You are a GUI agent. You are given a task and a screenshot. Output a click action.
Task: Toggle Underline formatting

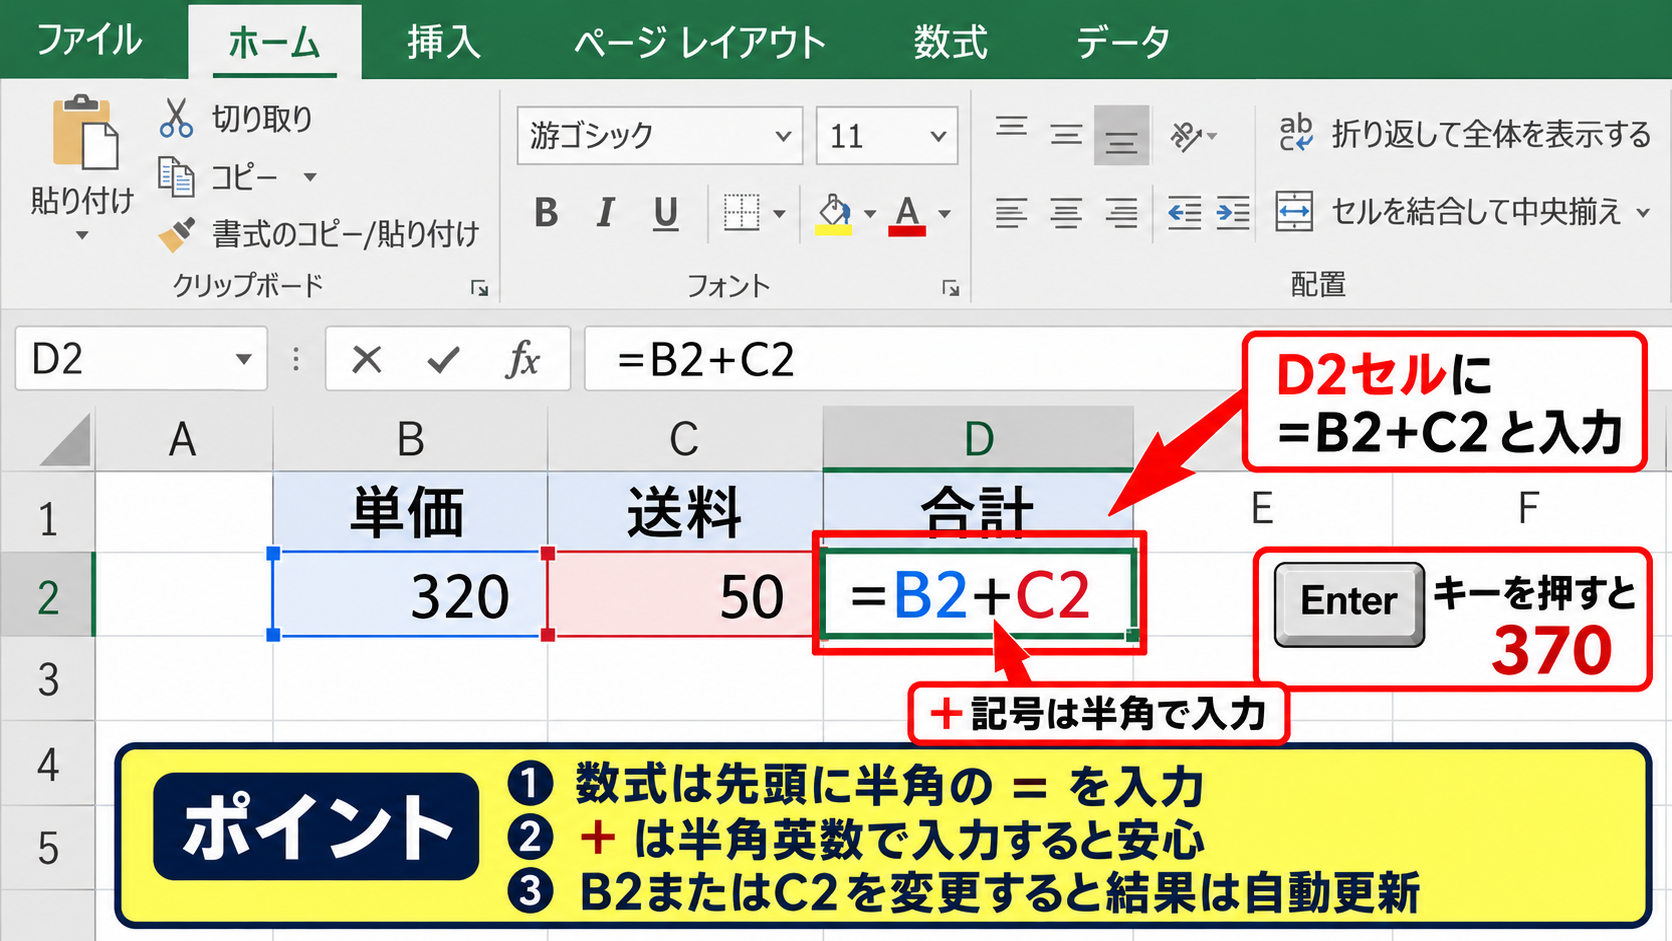pos(665,213)
